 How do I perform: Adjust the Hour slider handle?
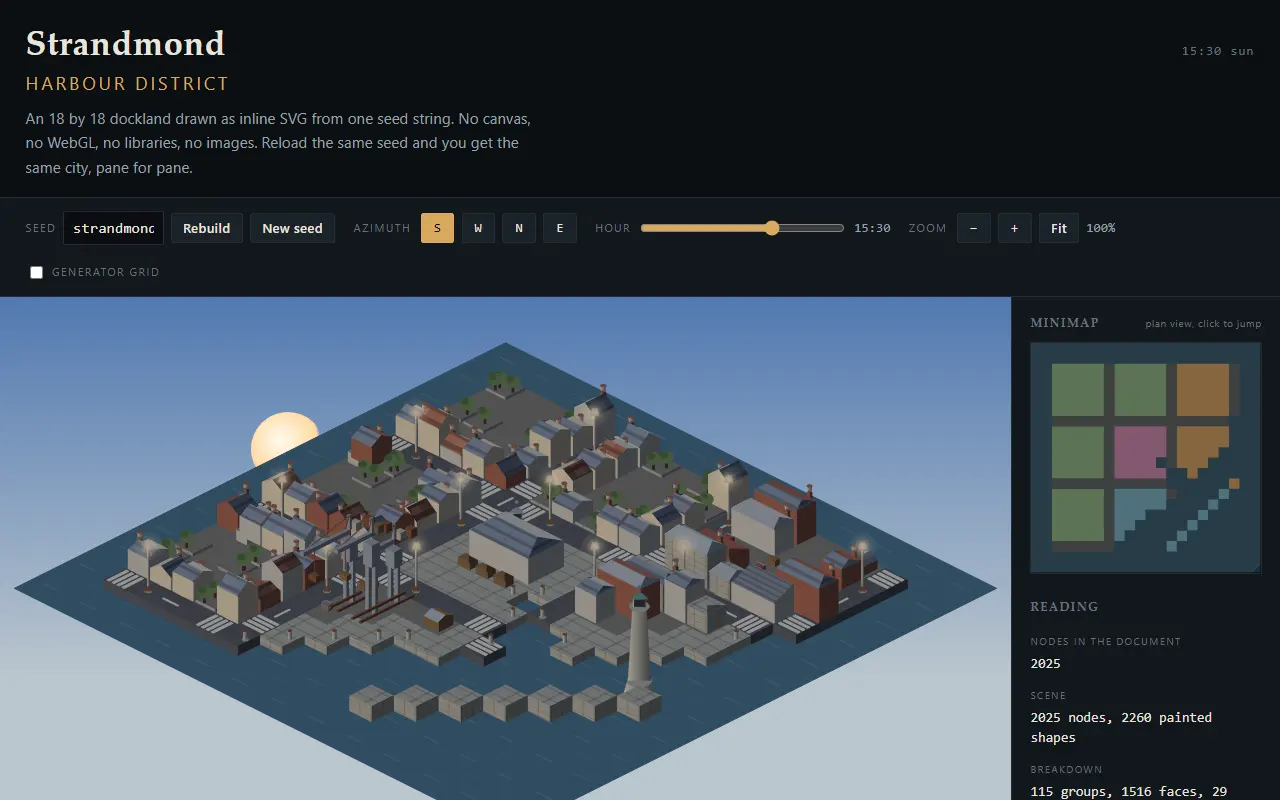(772, 228)
